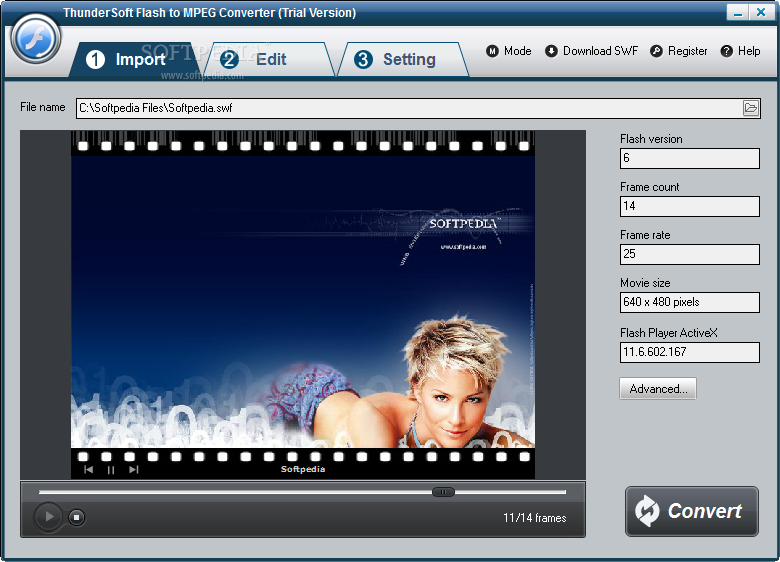
Task: Click the Frame rate field
Action: pyautogui.click(x=689, y=254)
